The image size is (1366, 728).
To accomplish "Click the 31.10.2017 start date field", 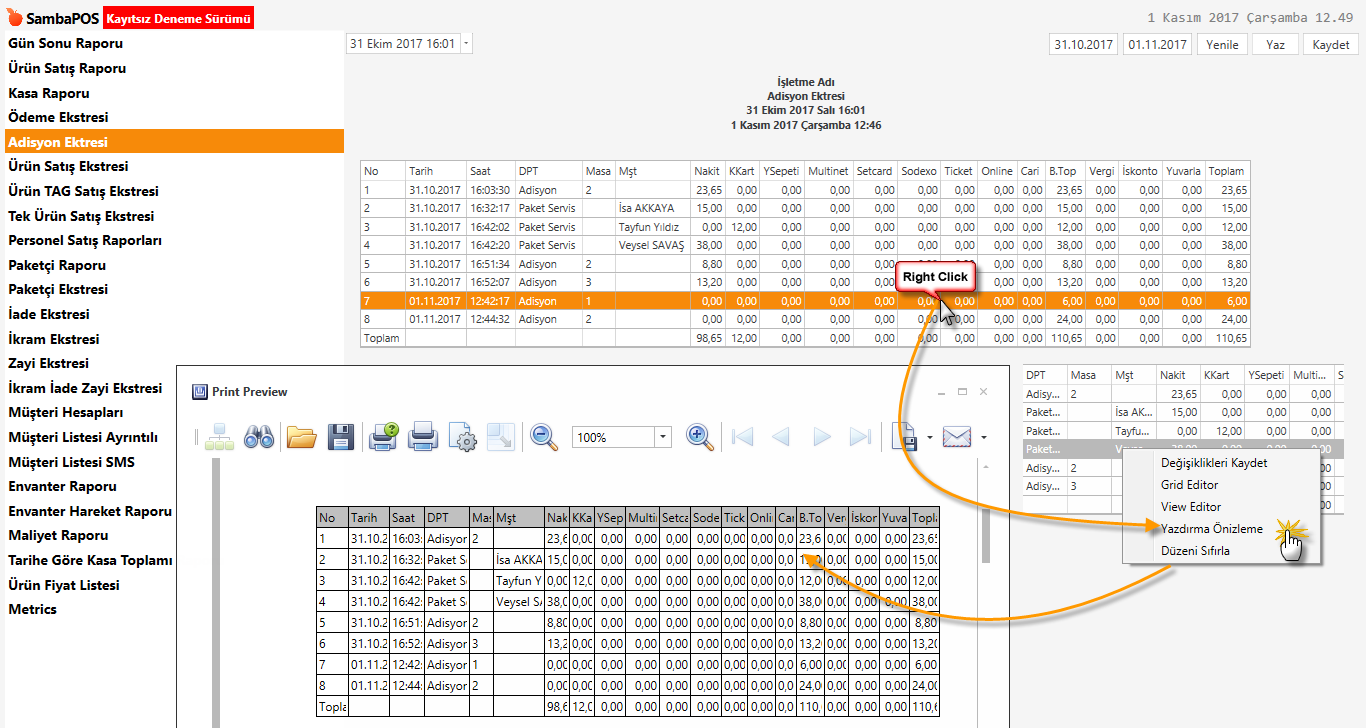I will click(1084, 44).
